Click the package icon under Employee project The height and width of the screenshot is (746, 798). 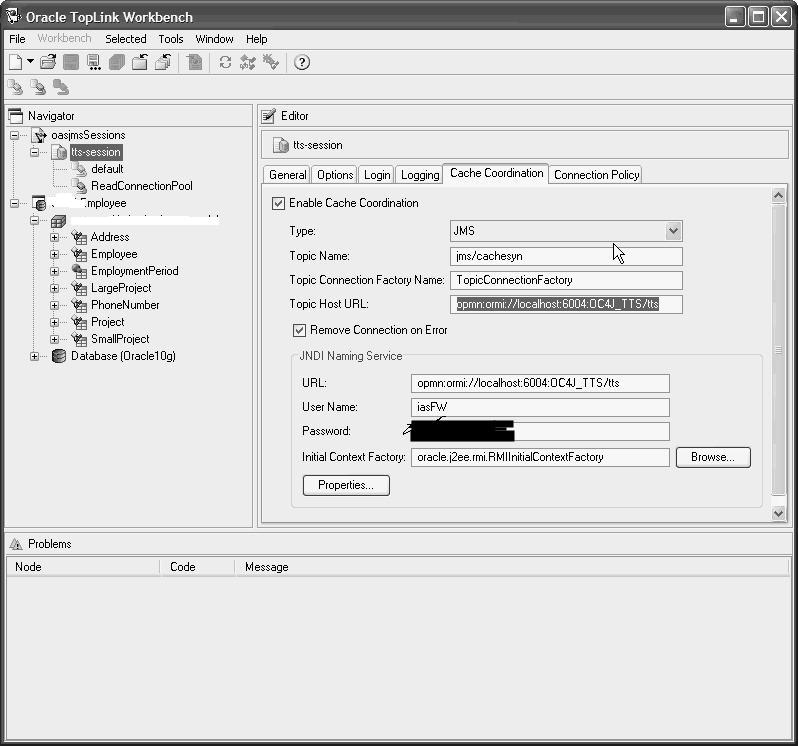click(58, 221)
